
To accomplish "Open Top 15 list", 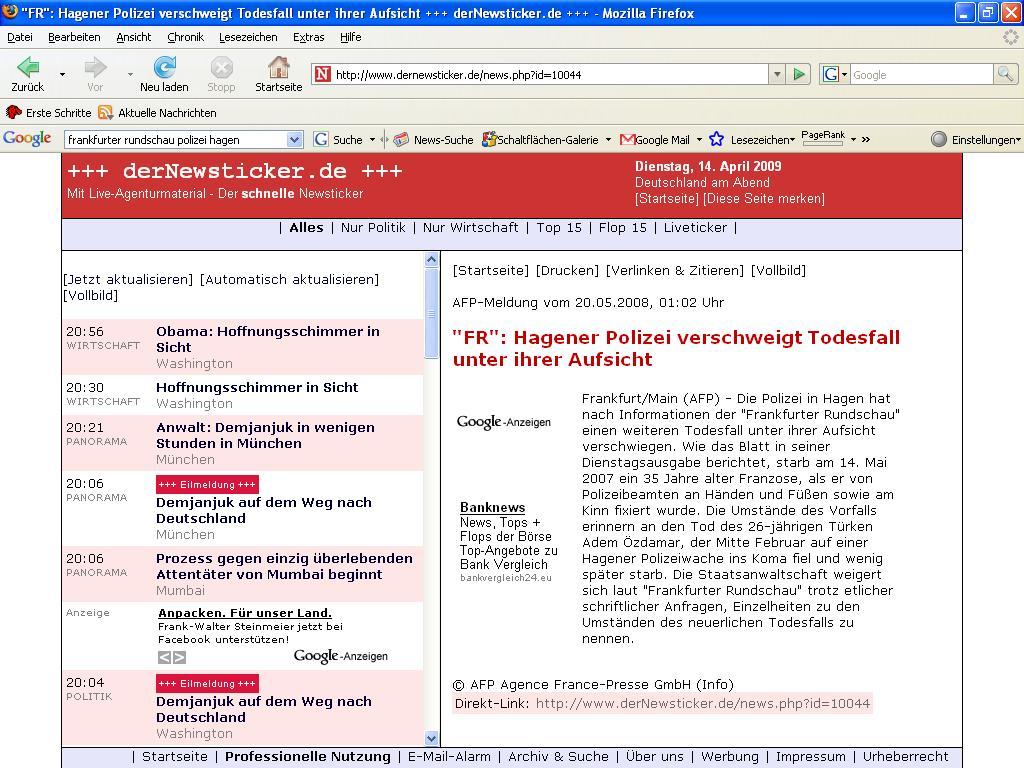I will click(559, 227).
